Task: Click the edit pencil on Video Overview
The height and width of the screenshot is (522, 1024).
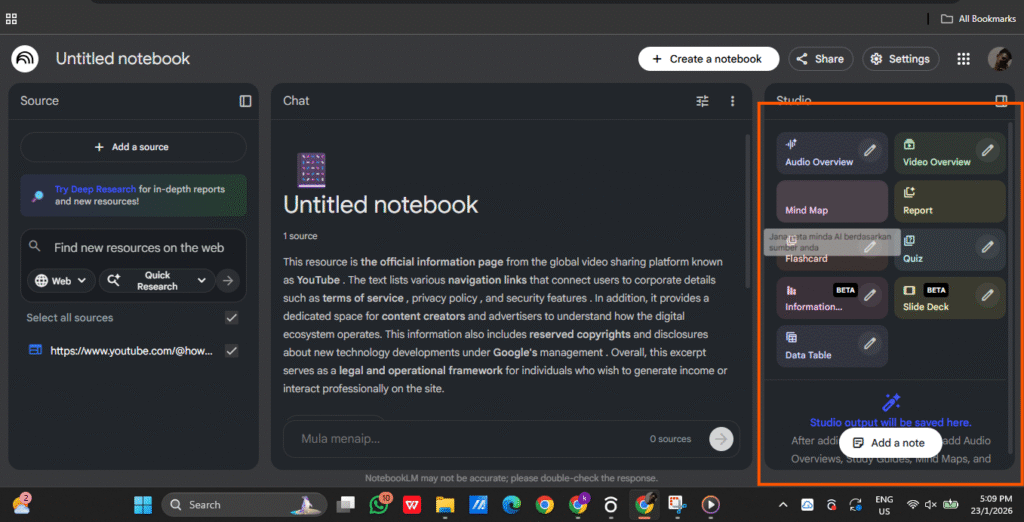Action: [987, 150]
